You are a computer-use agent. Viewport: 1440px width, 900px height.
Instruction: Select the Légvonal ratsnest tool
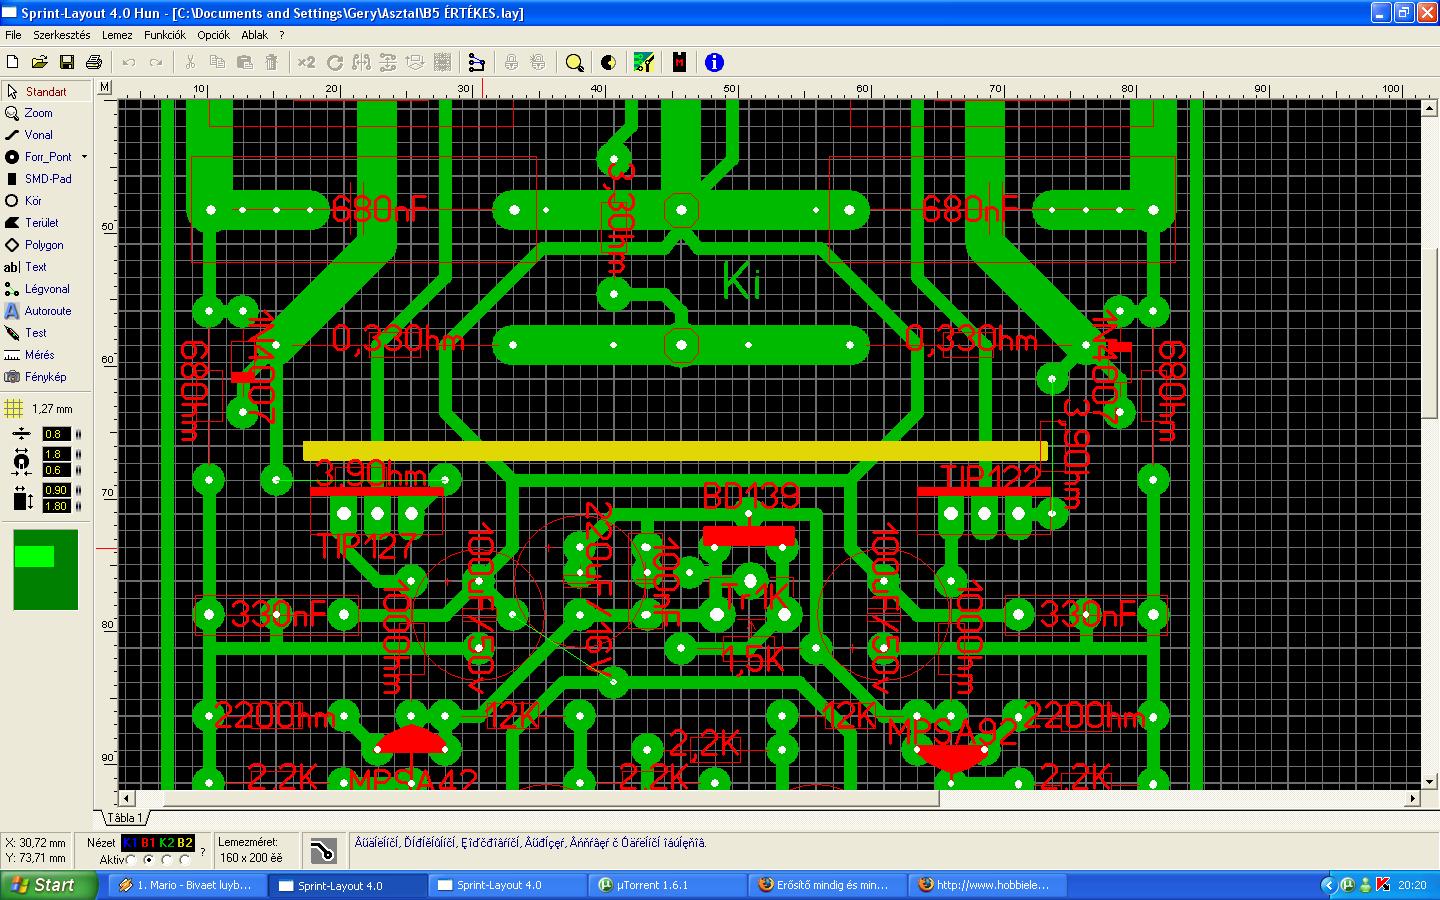47,289
